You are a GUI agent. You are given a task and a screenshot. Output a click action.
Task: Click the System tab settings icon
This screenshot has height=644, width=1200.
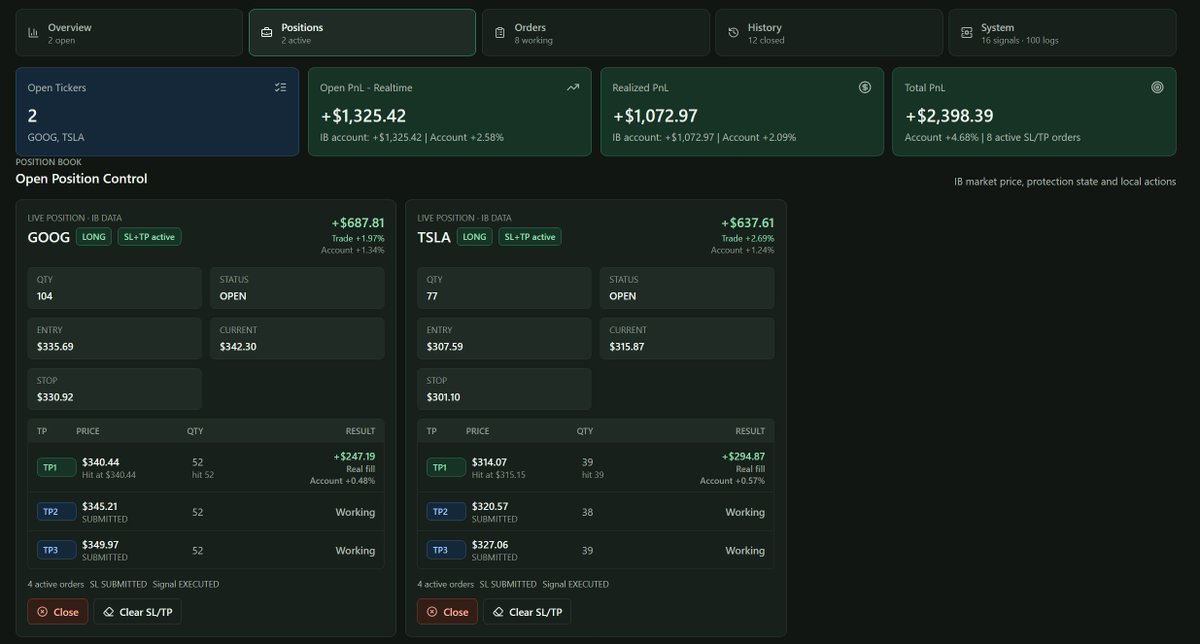(966, 33)
